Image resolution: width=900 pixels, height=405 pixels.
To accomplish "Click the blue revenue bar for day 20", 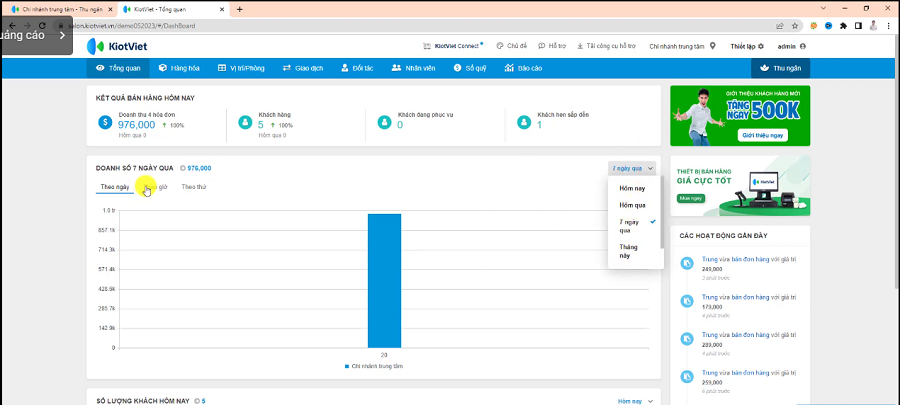I will coord(384,281).
